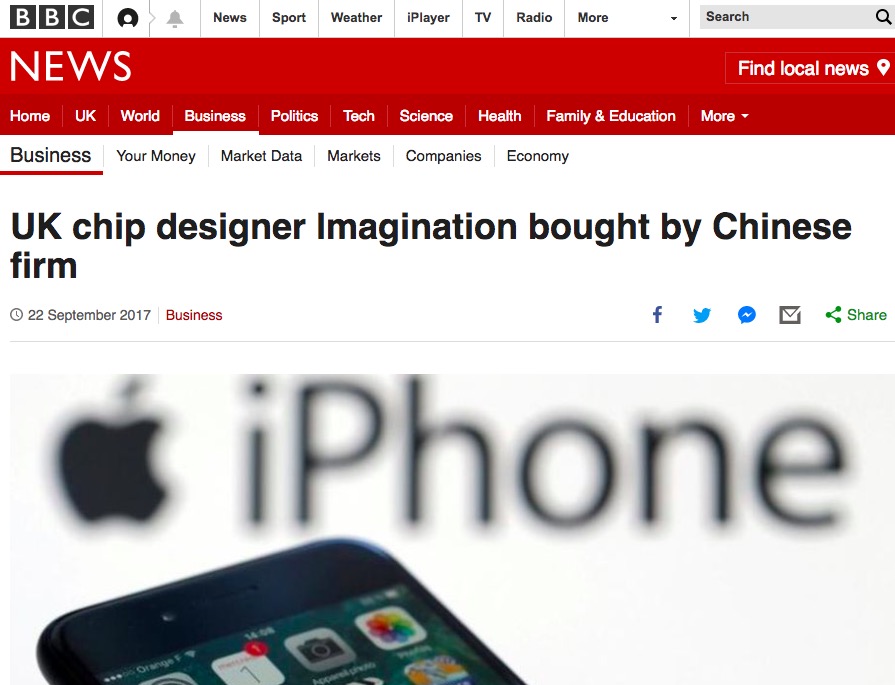Screen dimensions: 895x685
Task: Open the BBC account profile icon
Action: (127, 18)
